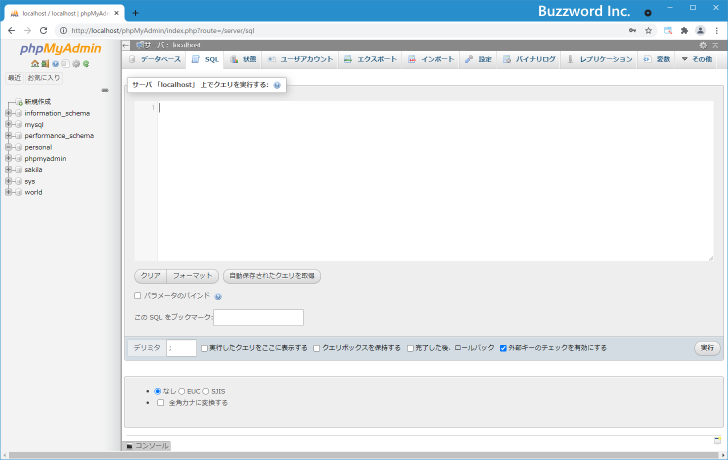This screenshot has height=460, width=728.
Task: Open the バイナリログ tab
Action: click(x=529, y=59)
